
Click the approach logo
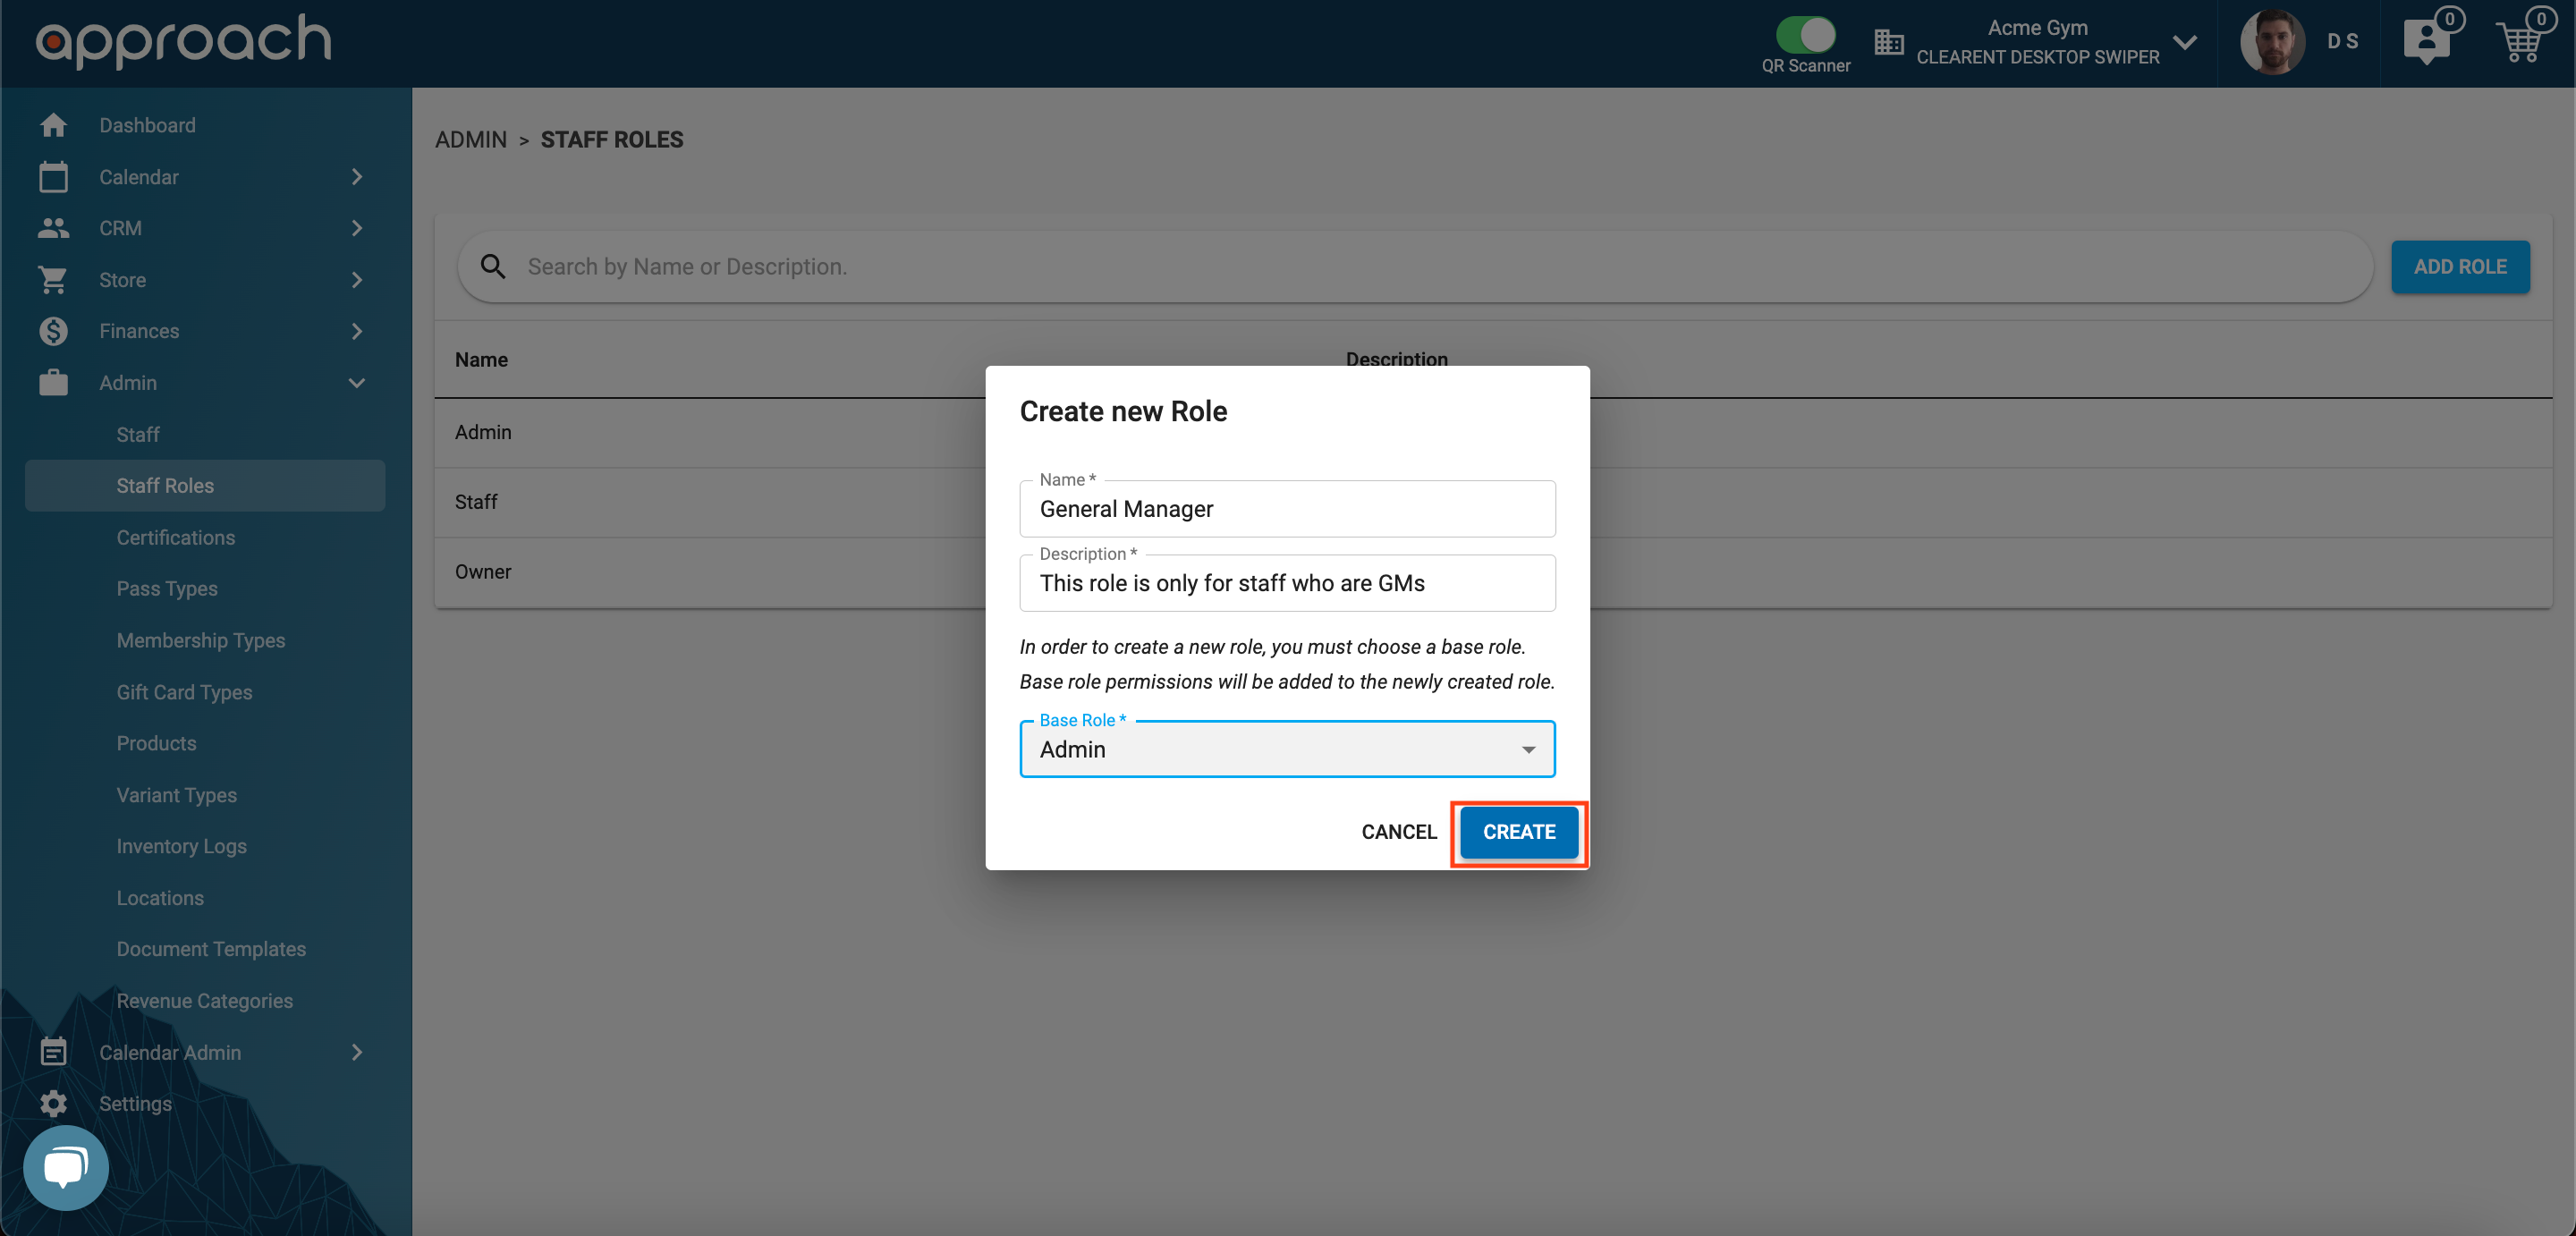(183, 41)
